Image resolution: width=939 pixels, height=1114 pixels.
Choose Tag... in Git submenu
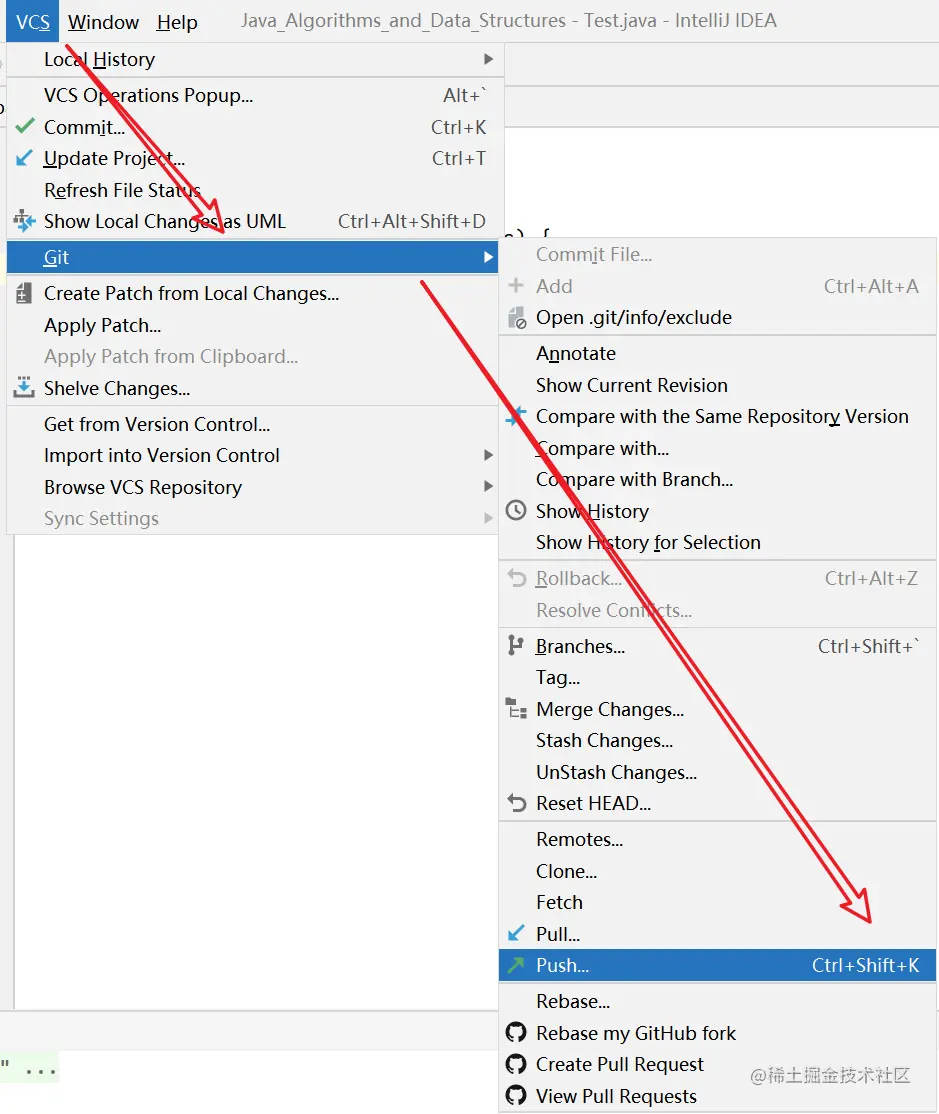click(717, 677)
